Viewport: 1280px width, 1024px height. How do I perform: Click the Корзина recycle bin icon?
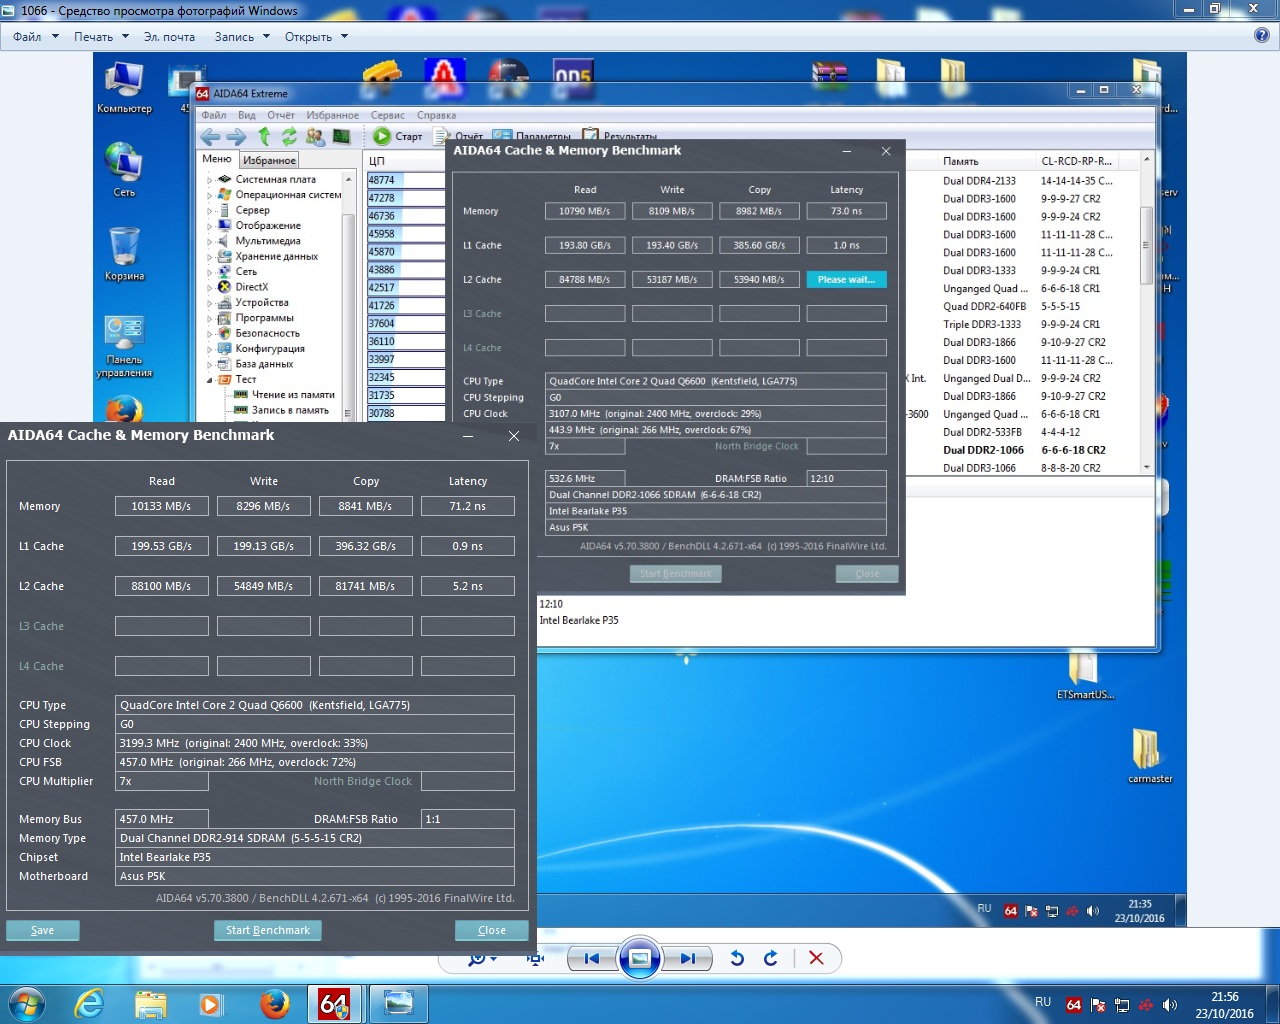pyautogui.click(x=124, y=253)
